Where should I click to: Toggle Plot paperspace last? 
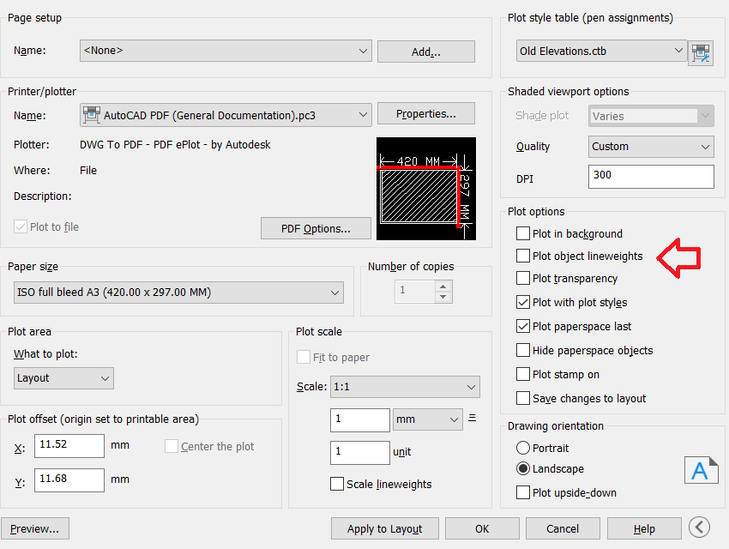[x=523, y=326]
